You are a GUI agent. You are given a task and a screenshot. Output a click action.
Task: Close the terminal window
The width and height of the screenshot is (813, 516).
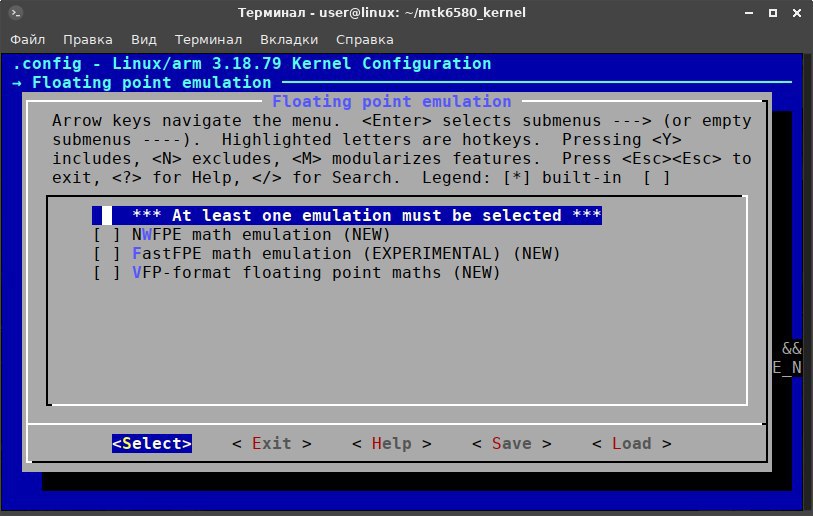[797, 13]
